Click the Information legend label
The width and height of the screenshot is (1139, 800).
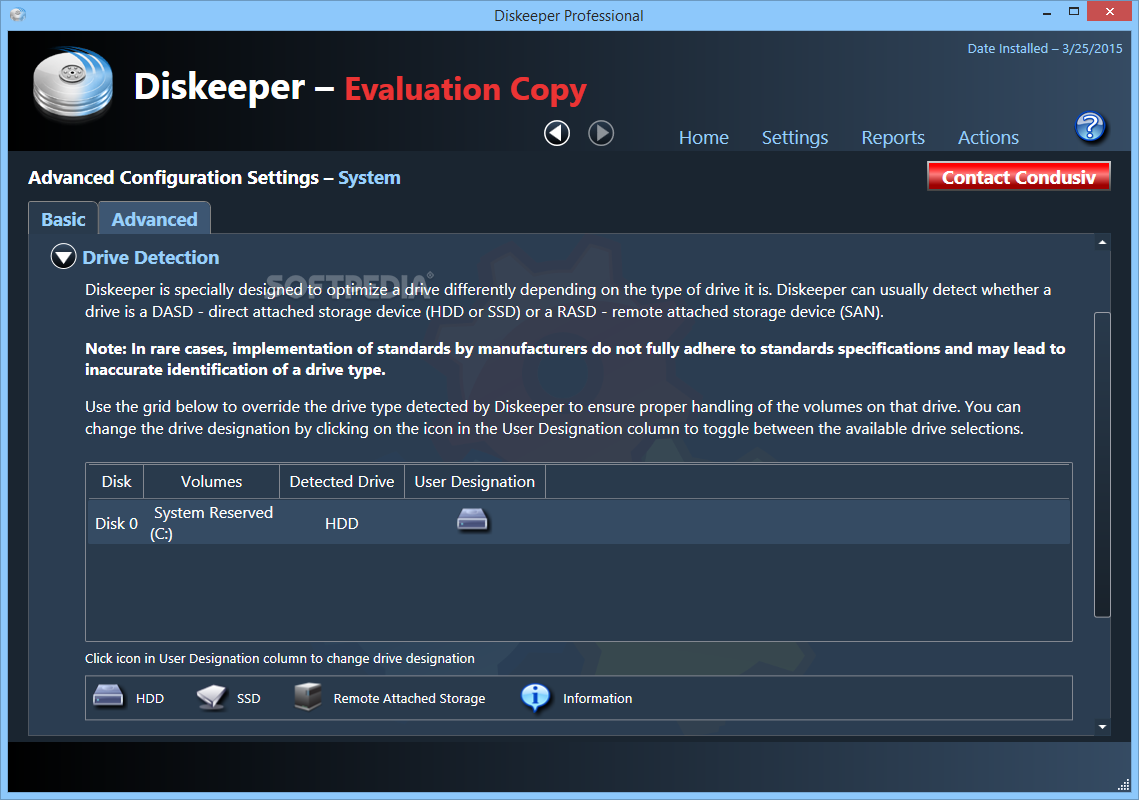[x=597, y=698]
